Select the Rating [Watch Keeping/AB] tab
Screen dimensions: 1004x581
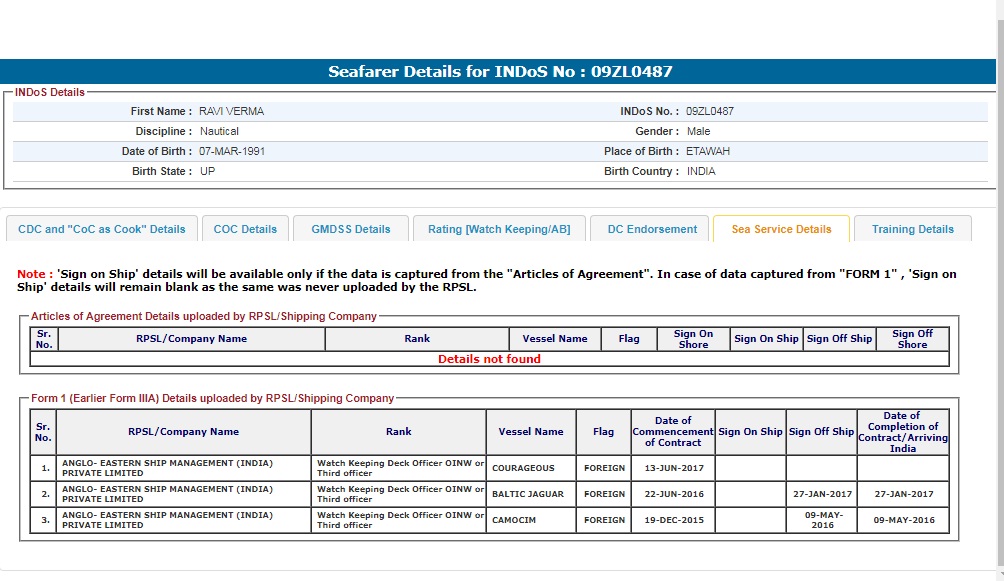[499, 229]
